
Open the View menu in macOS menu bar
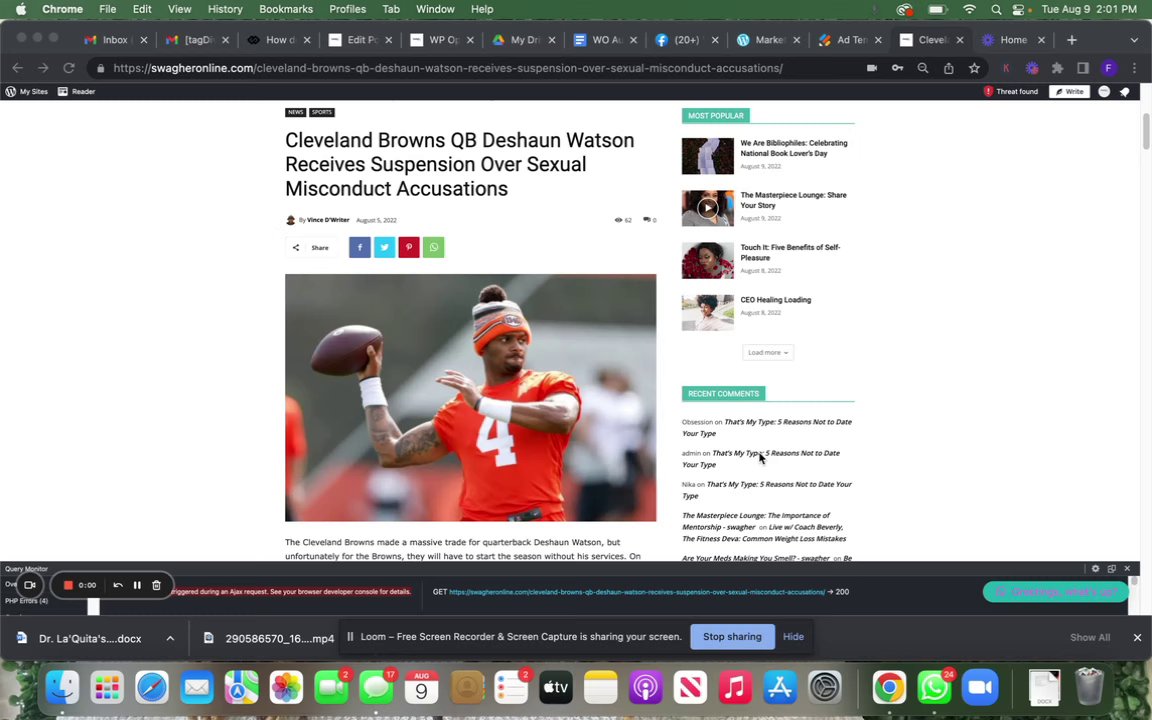(179, 9)
